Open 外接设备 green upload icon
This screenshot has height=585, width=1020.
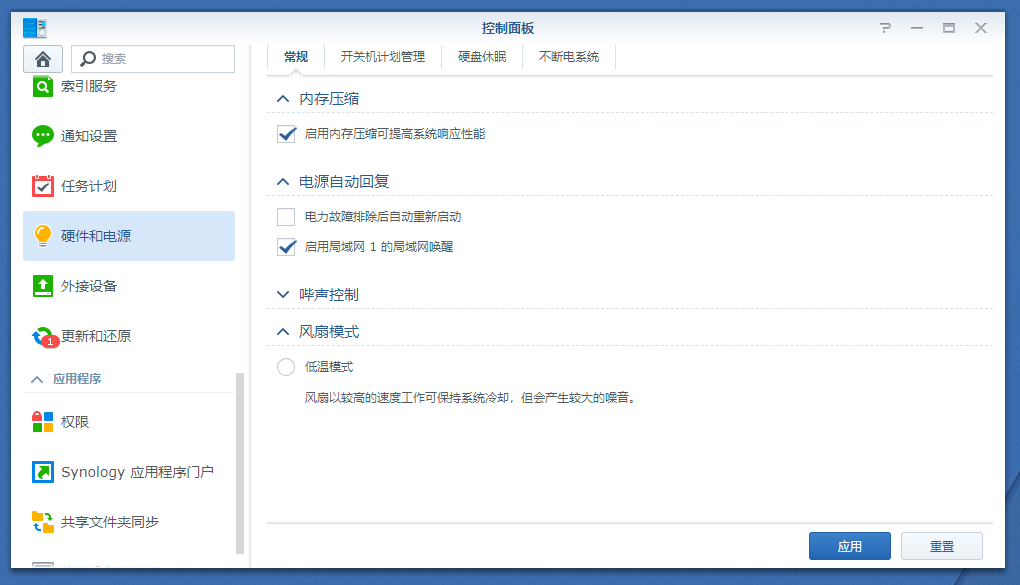43,286
